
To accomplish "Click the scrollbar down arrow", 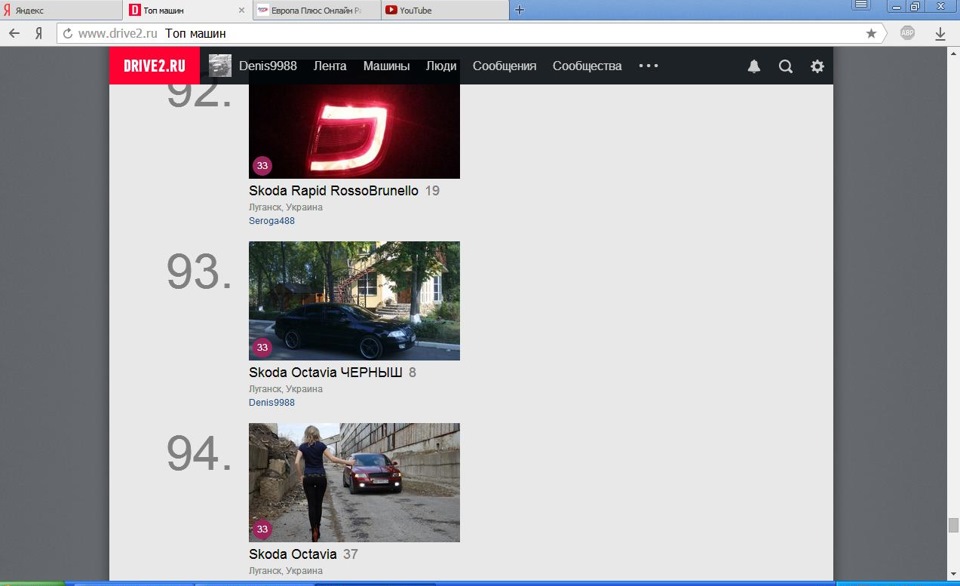I will coord(953,574).
